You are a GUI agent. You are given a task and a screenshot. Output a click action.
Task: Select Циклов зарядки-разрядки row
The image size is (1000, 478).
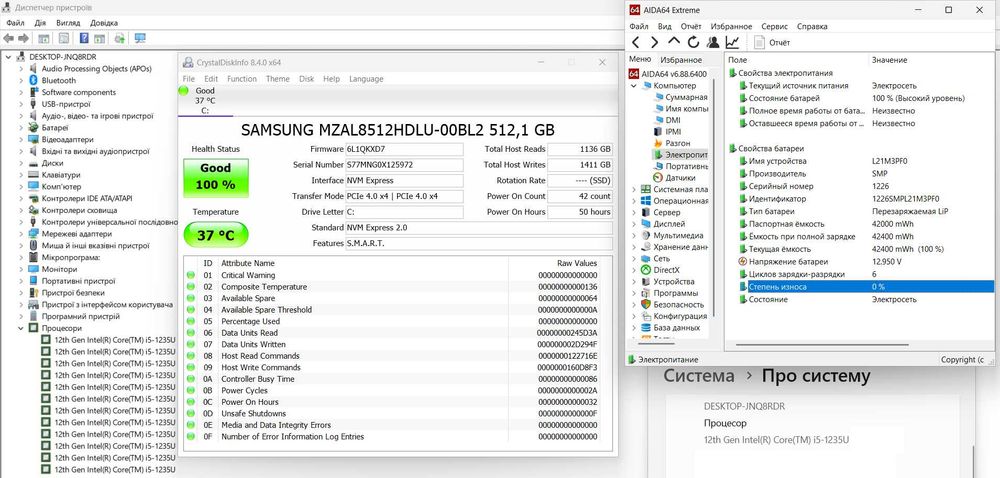tap(866, 274)
